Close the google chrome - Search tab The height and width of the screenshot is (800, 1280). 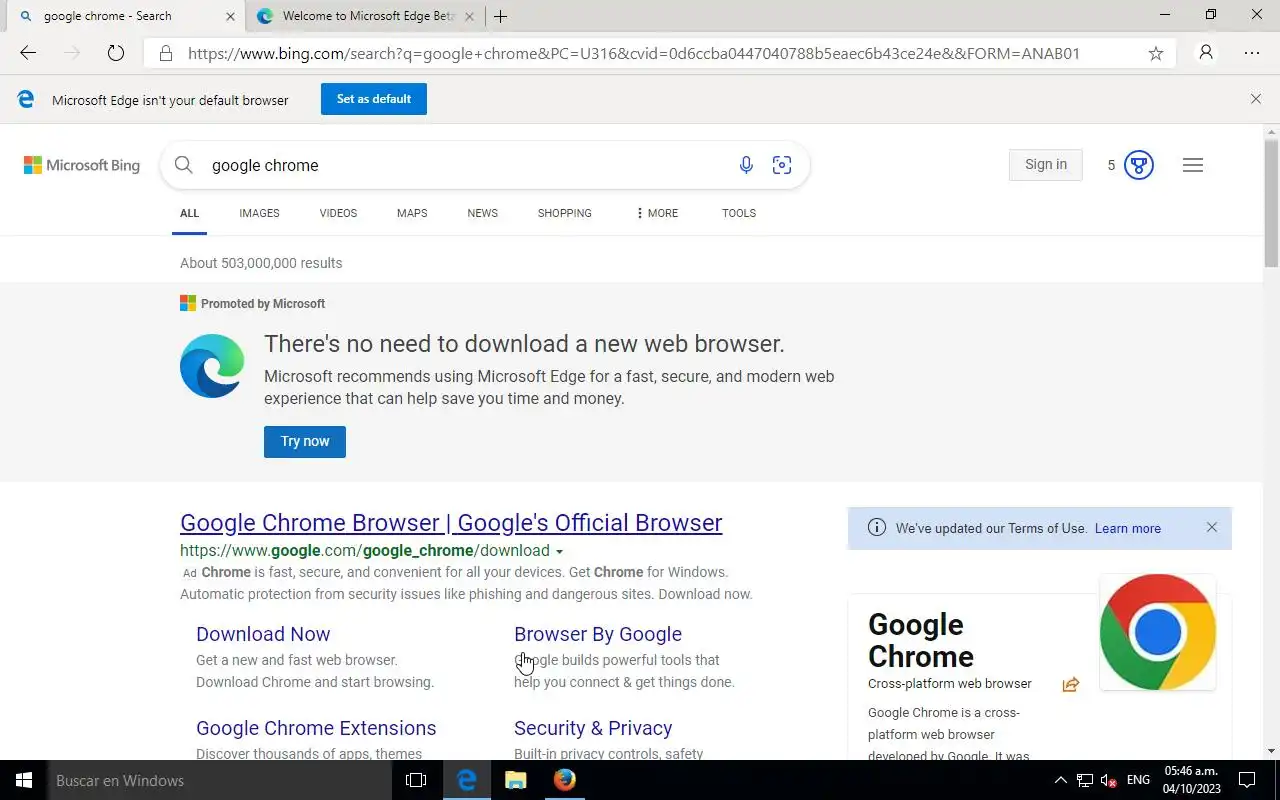(230, 16)
